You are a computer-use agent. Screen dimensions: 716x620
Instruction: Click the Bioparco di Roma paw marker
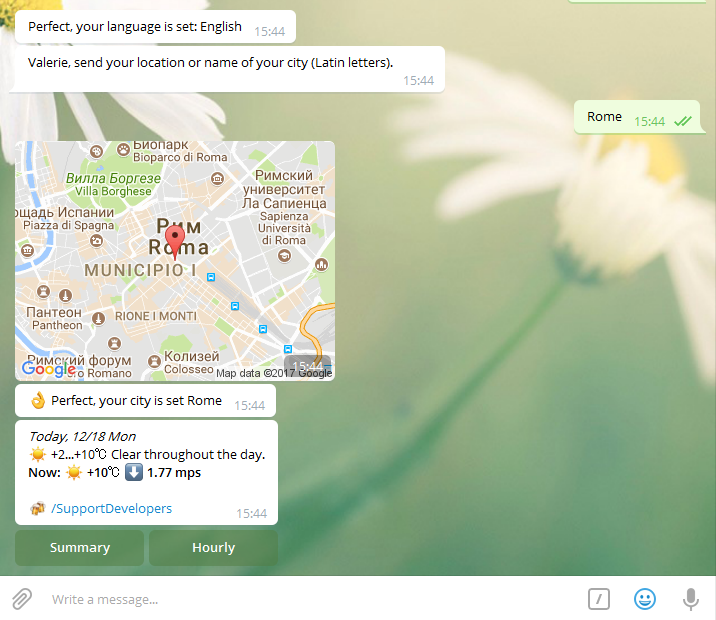click(123, 149)
